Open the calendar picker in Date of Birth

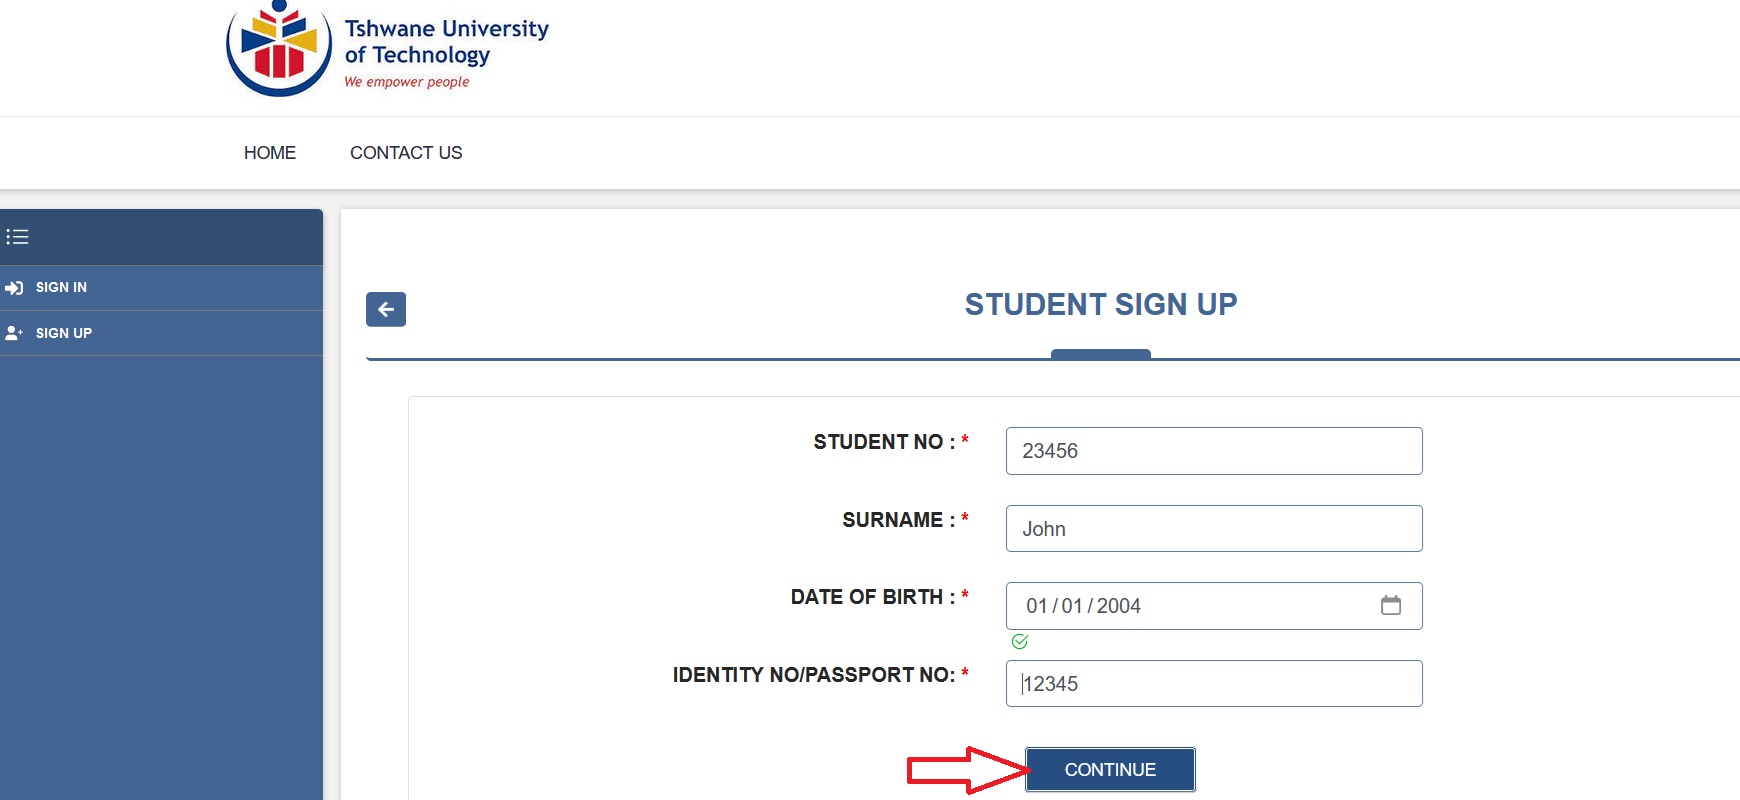point(1390,605)
